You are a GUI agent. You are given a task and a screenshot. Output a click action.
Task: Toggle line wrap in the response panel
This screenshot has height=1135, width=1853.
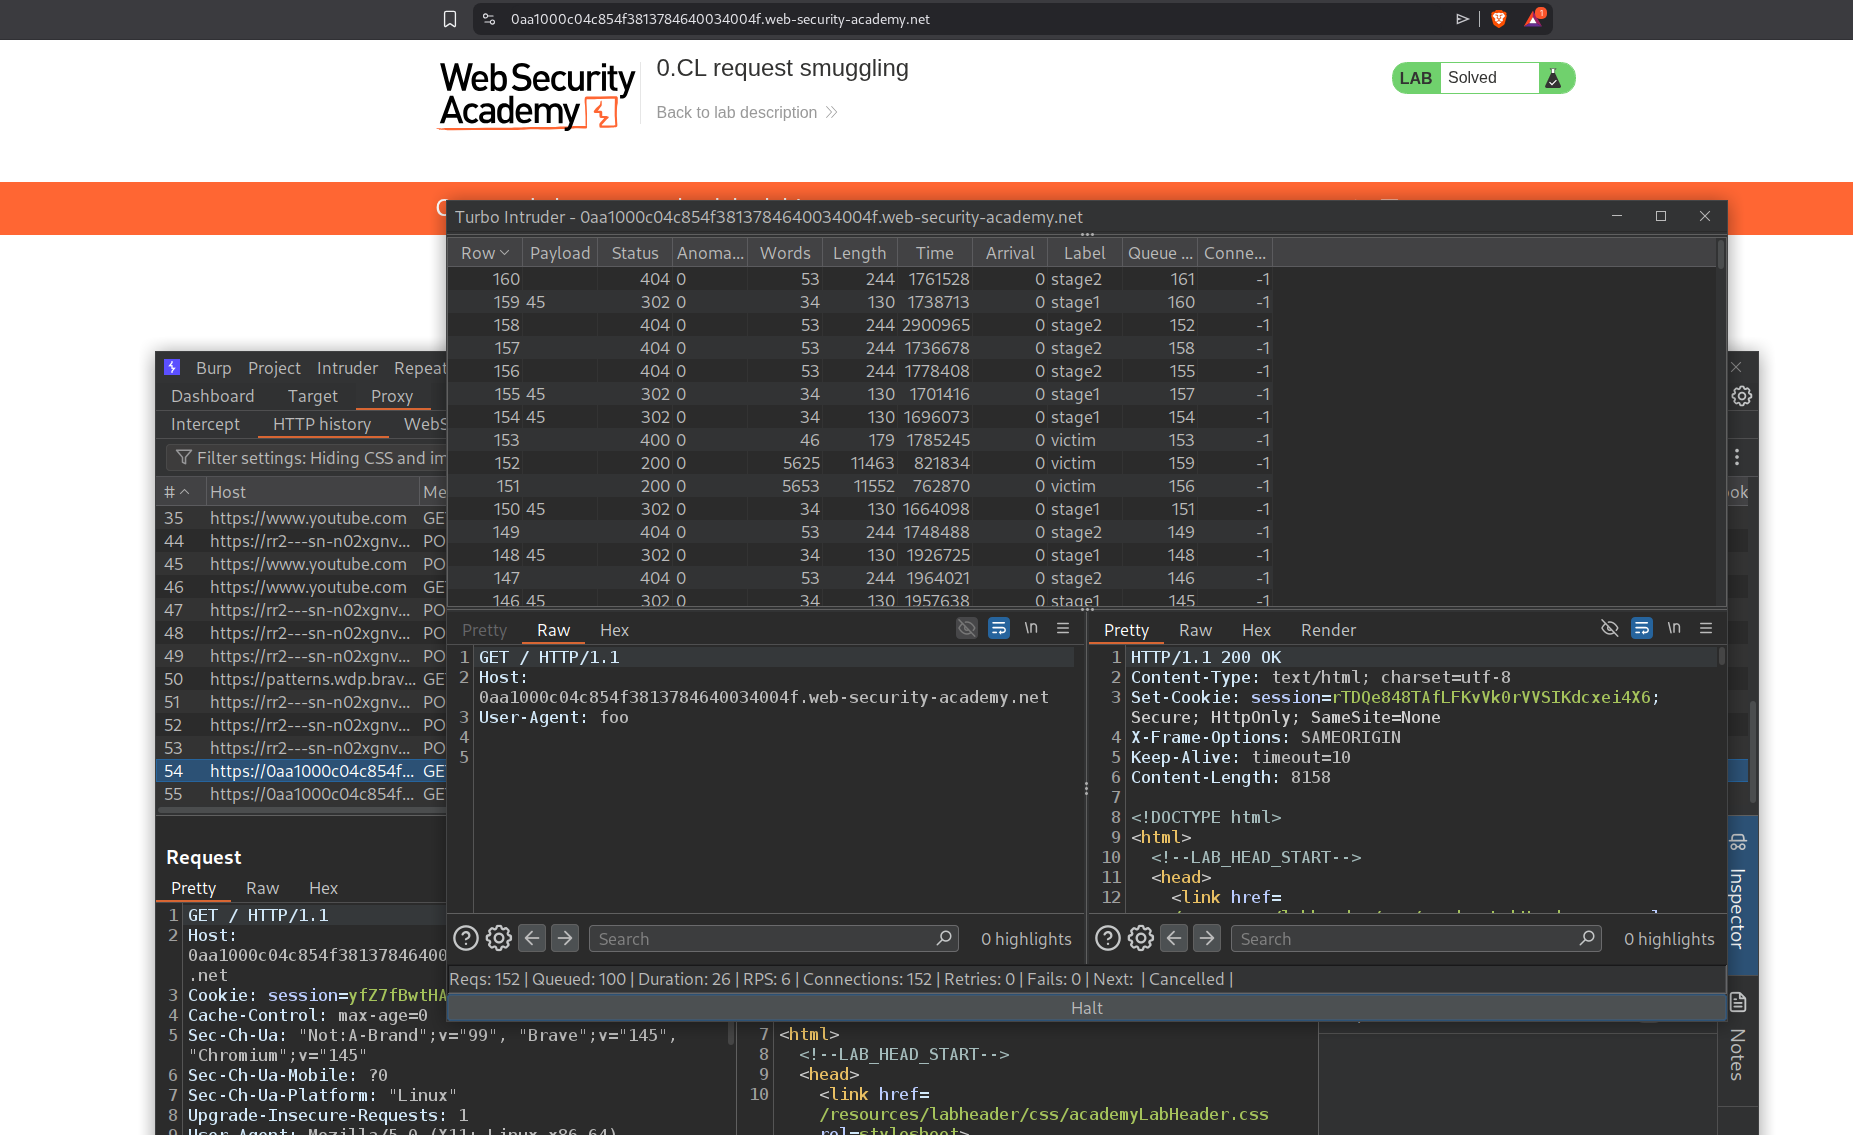point(1641,628)
